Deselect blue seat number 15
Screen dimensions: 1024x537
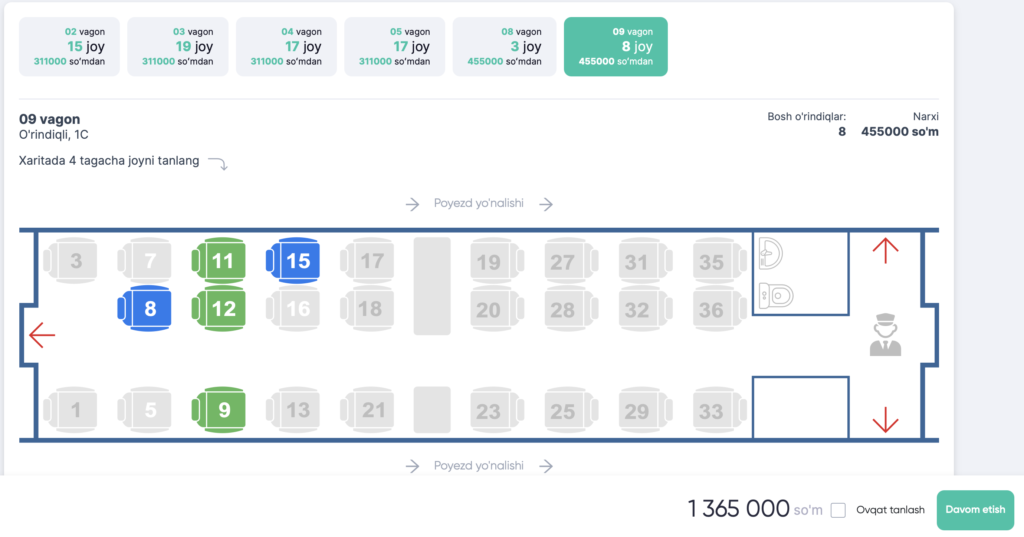pyautogui.click(x=293, y=261)
